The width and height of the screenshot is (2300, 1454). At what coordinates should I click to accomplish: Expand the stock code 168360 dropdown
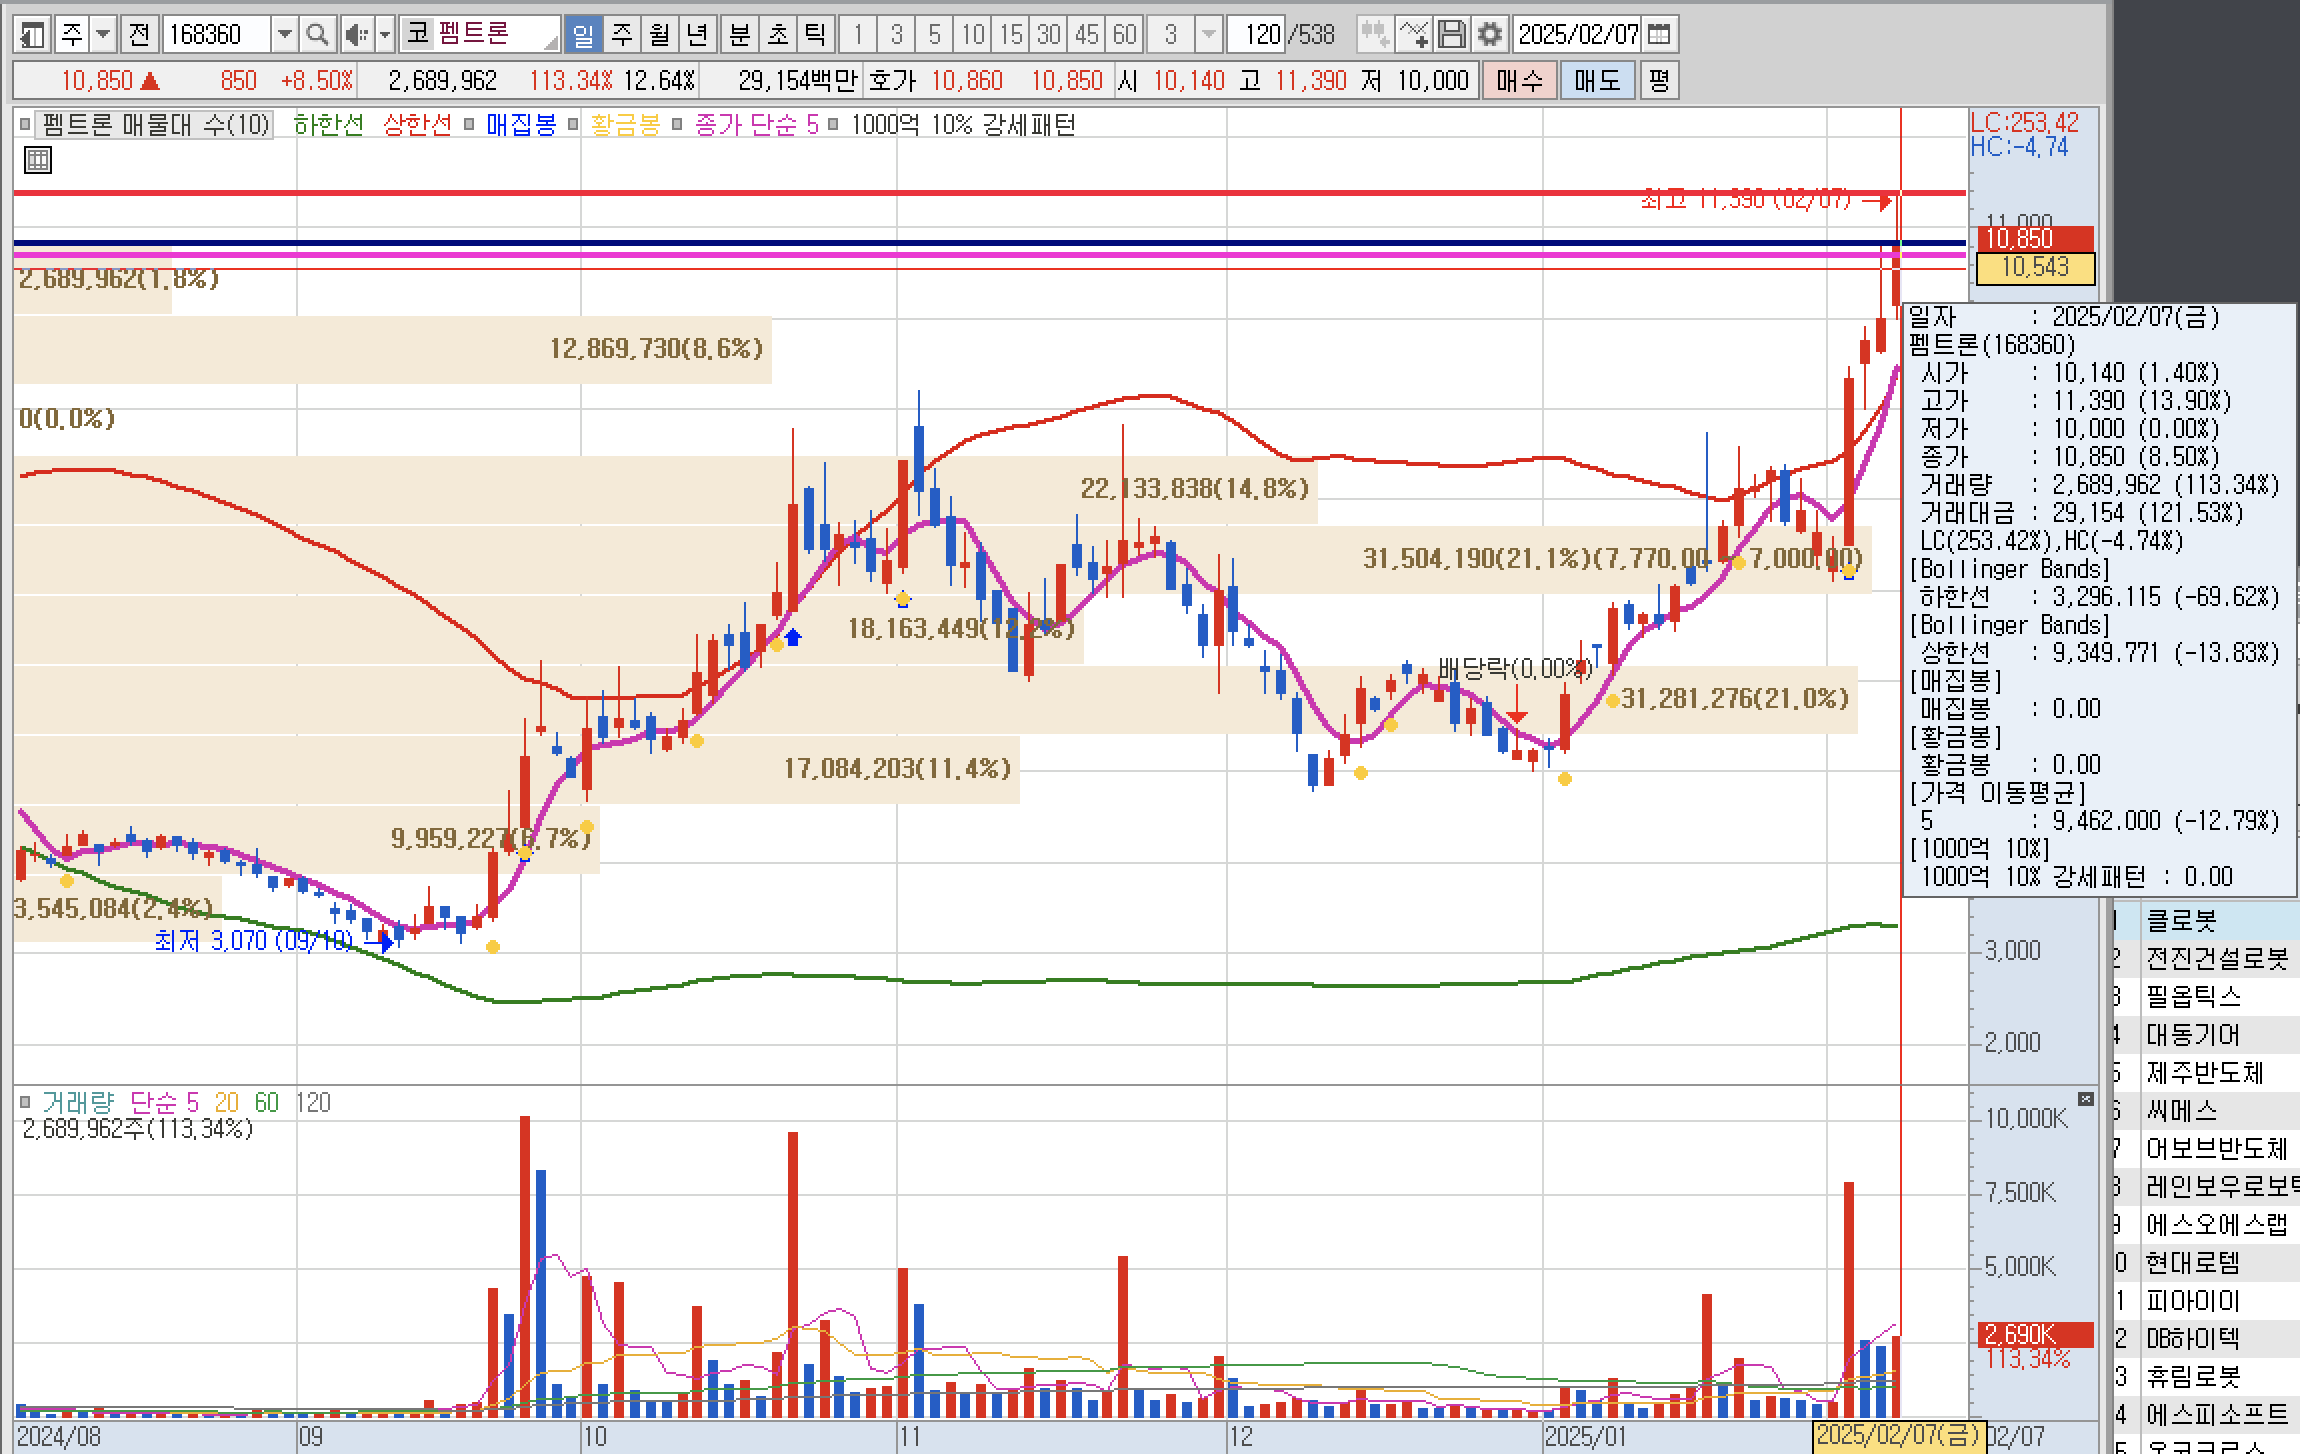[x=285, y=35]
